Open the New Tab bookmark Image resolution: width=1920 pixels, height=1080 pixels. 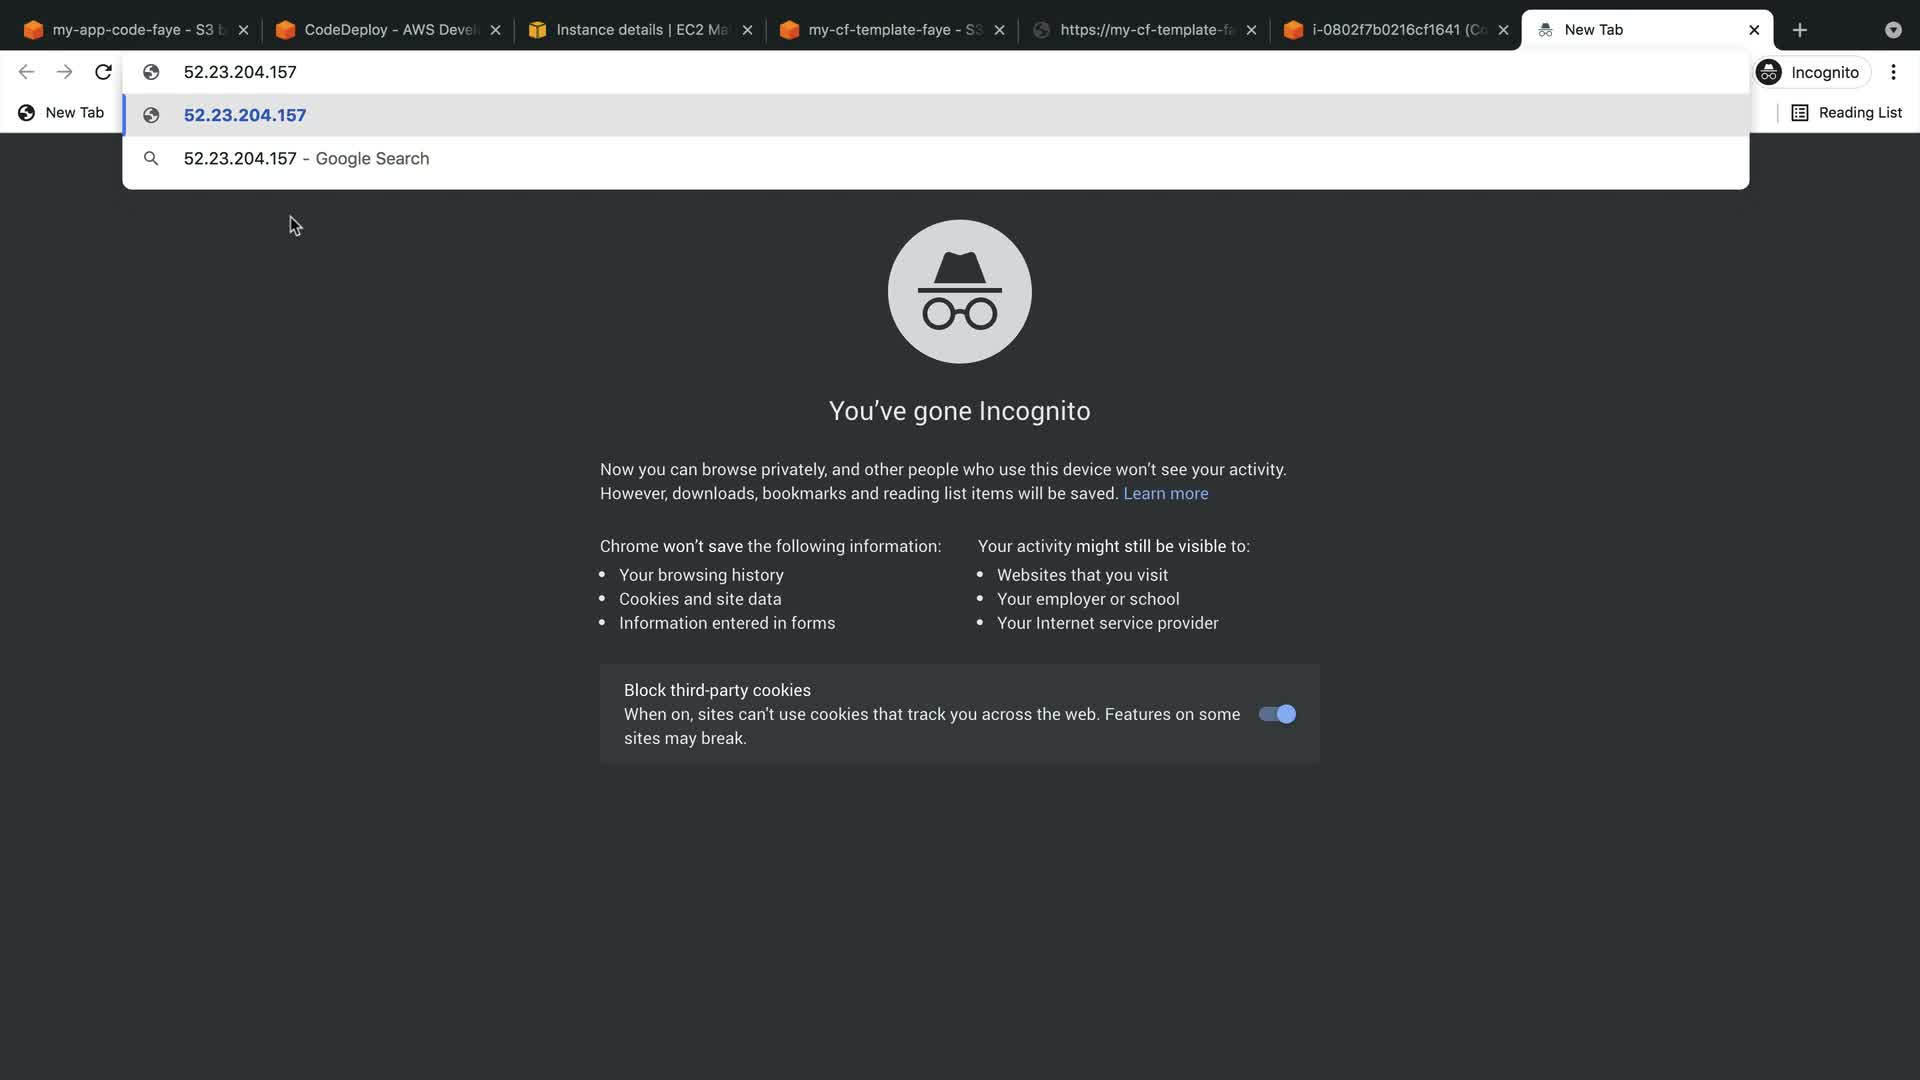(x=61, y=113)
